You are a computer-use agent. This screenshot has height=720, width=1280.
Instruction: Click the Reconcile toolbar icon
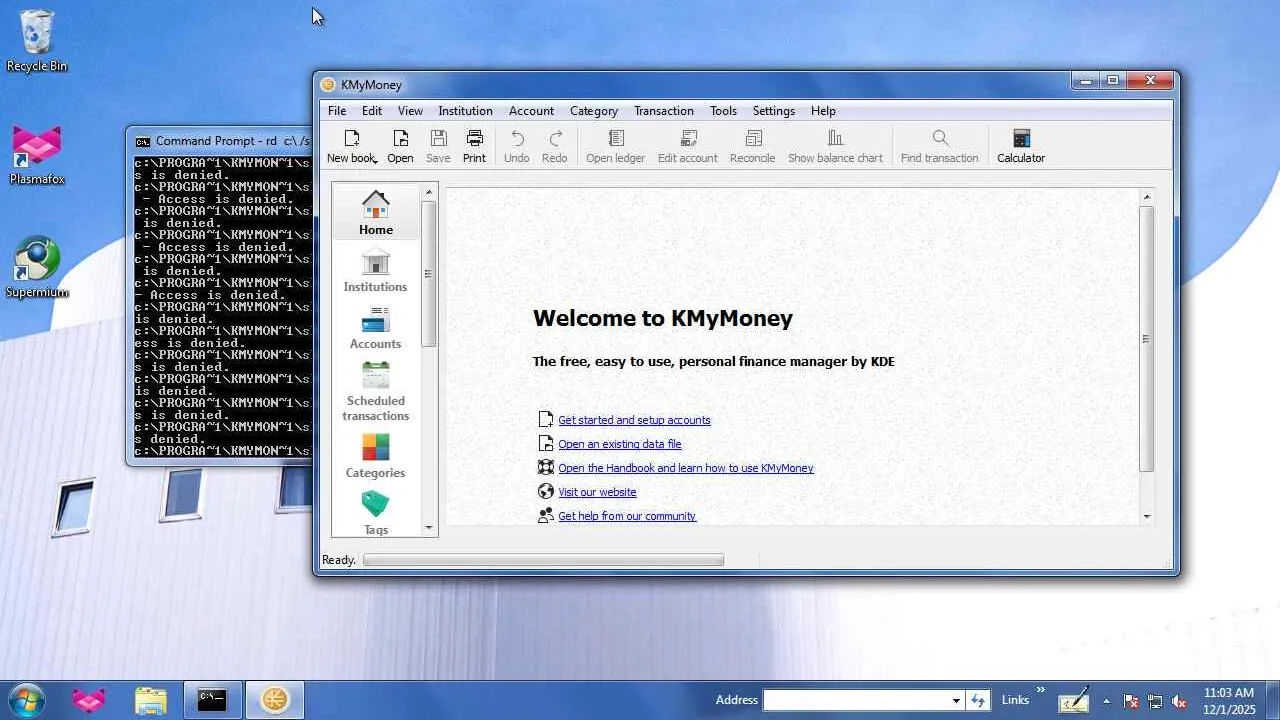[x=753, y=138]
